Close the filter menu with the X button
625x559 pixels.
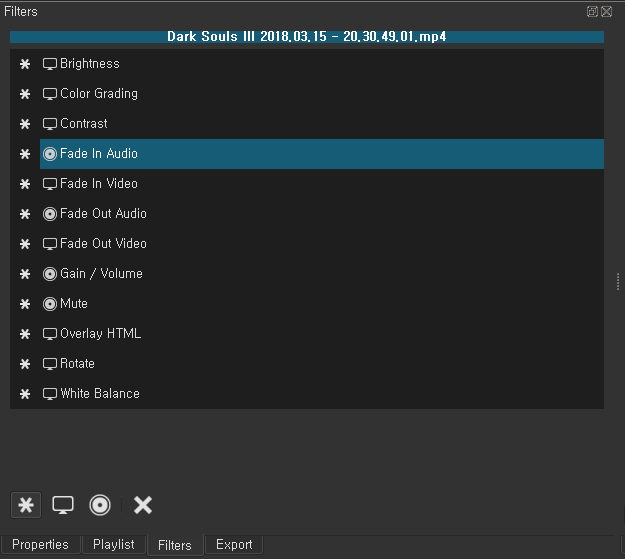pyautogui.click(x=143, y=505)
